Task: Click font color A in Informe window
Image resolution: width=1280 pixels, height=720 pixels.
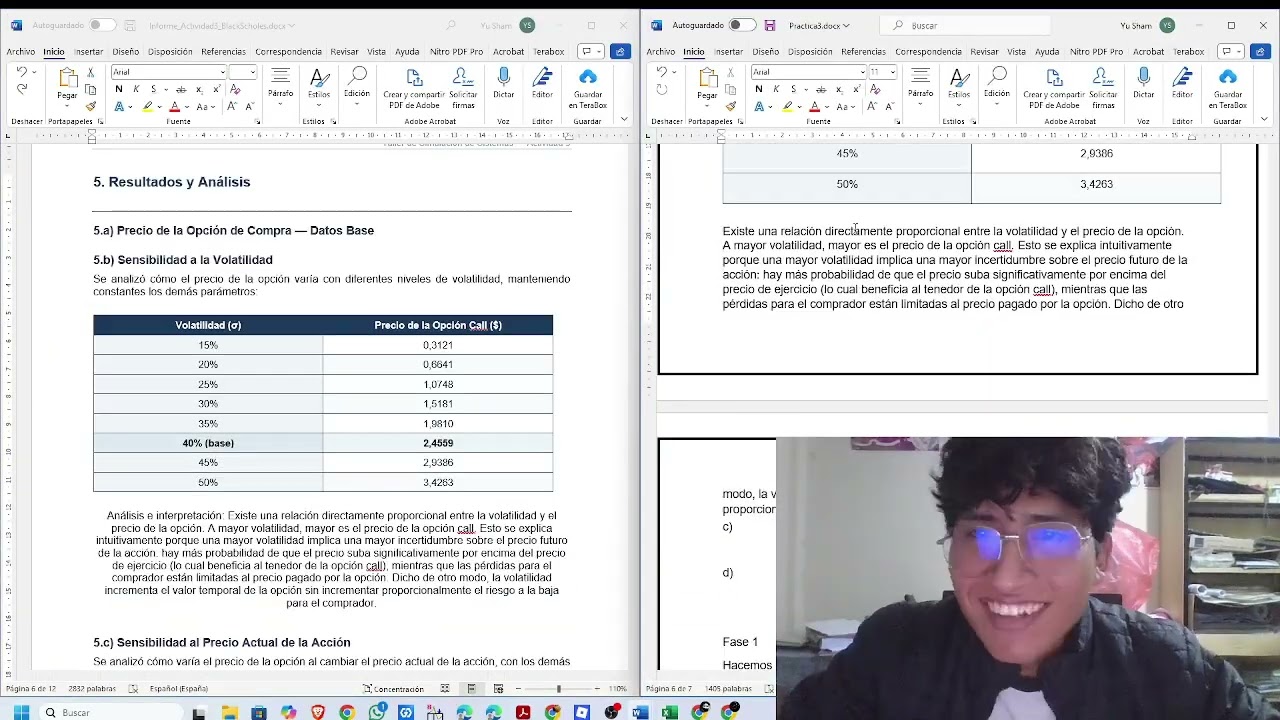Action: (174, 106)
